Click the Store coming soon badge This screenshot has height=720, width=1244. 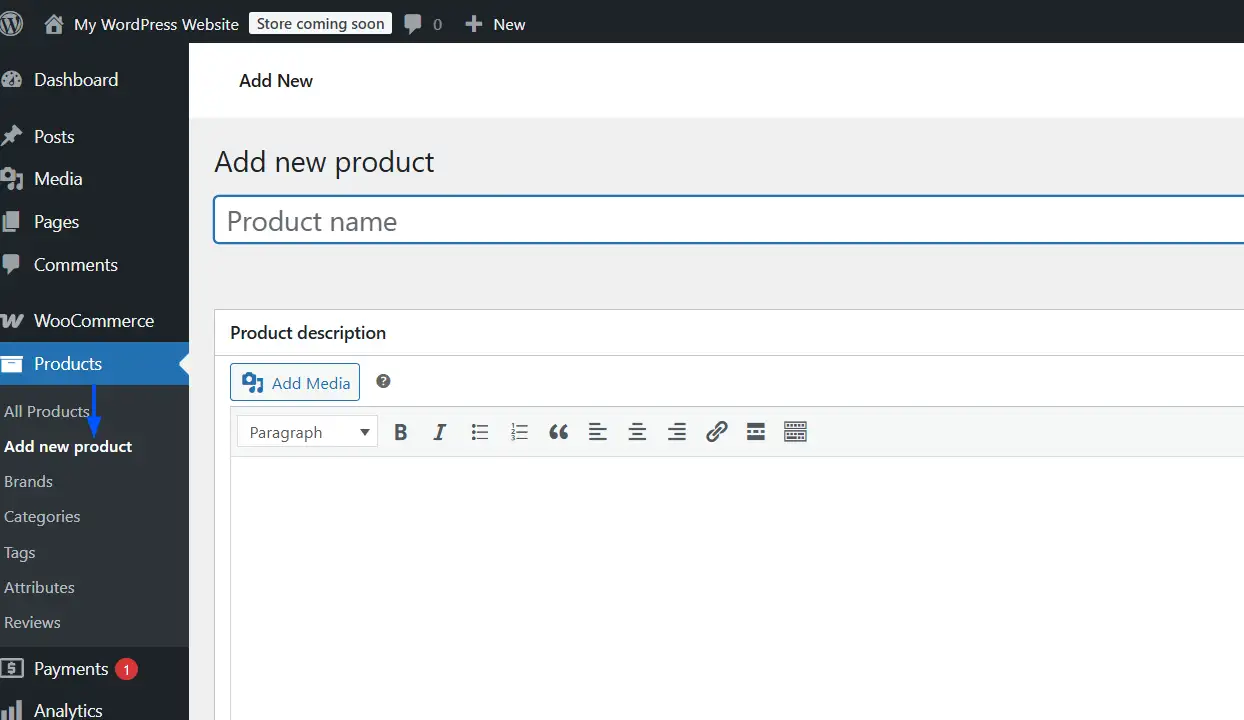point(320,24)
